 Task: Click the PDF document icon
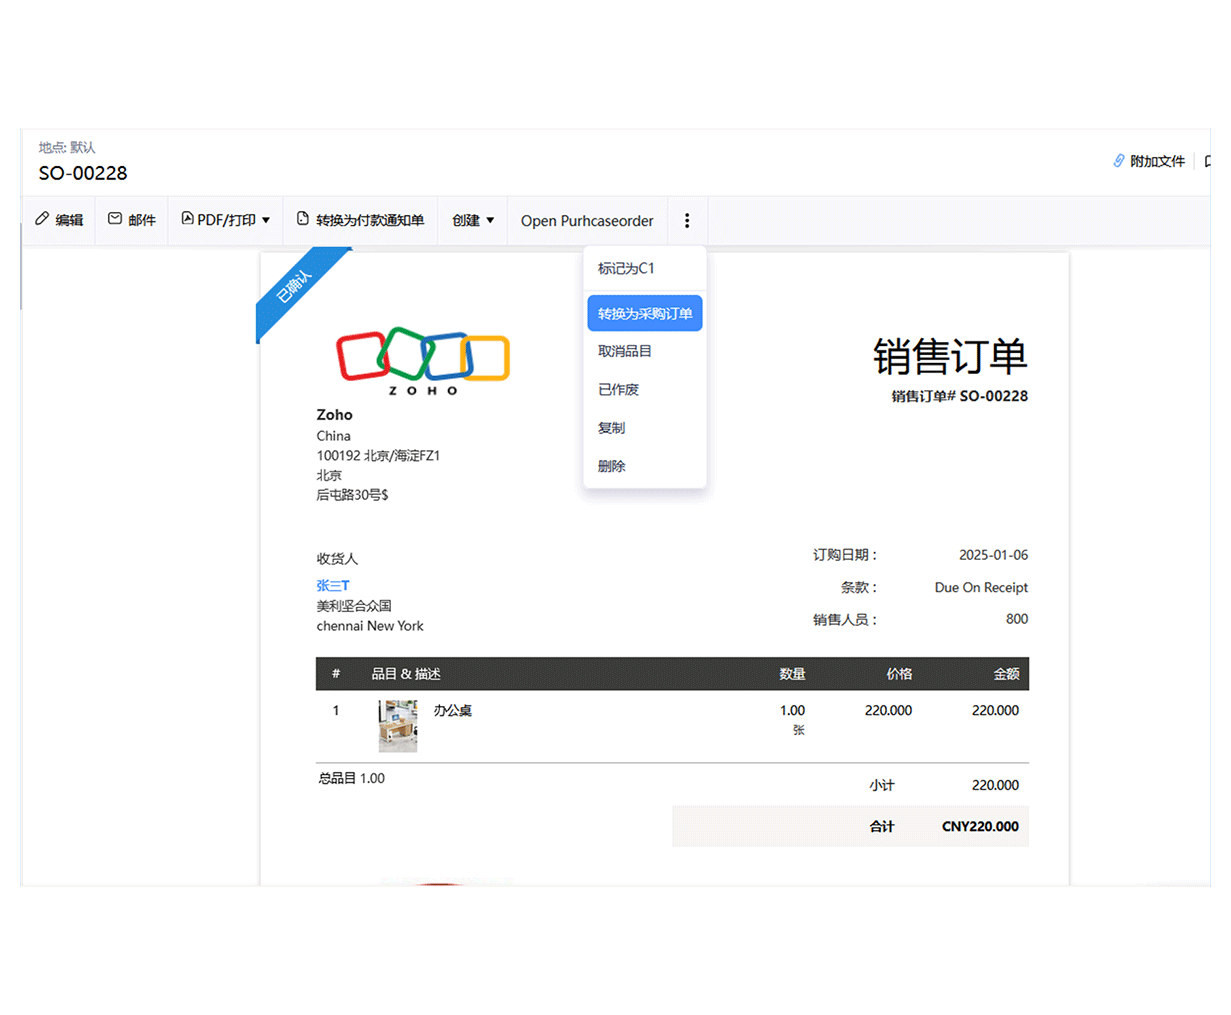(x=187, y=219)
